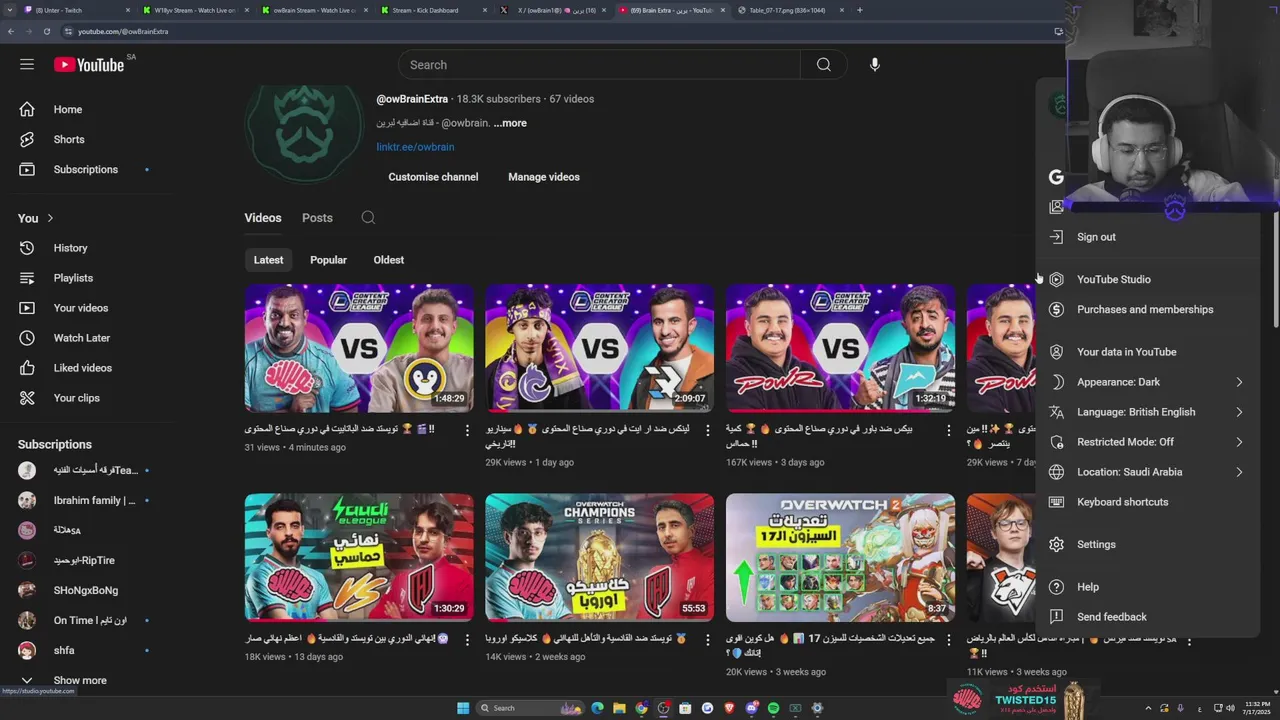Open the Overwatch Champions 55:53 thumbnail
Image resolution: width=1280 pixels, height=720 pixels.
point(600,557)
